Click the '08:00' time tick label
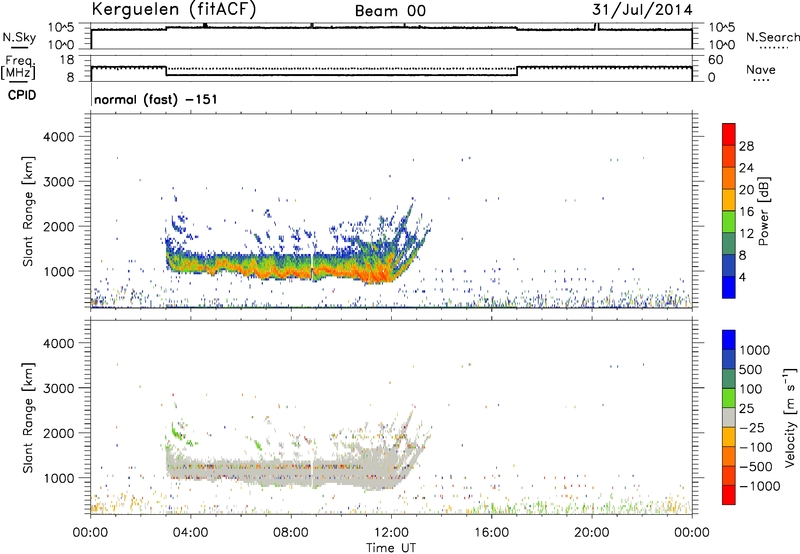The height and width of the screenshot is (554, 800). [290, 533]
